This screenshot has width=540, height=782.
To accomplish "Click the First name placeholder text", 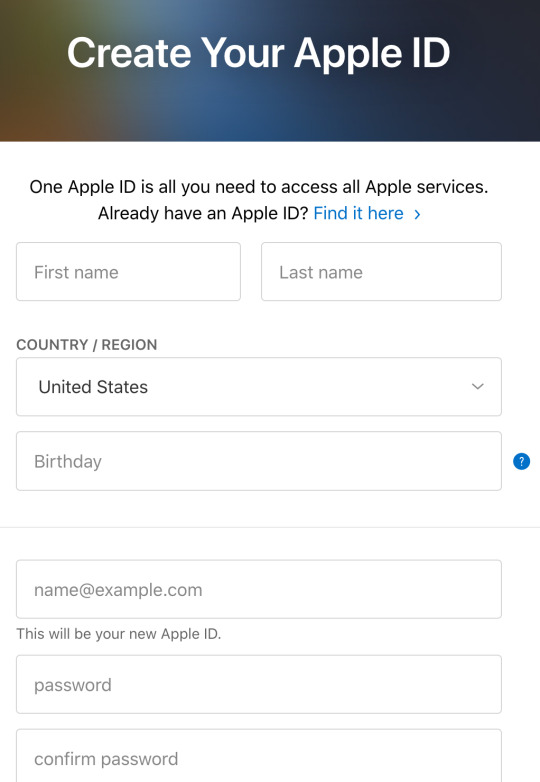I will point(76,272).
